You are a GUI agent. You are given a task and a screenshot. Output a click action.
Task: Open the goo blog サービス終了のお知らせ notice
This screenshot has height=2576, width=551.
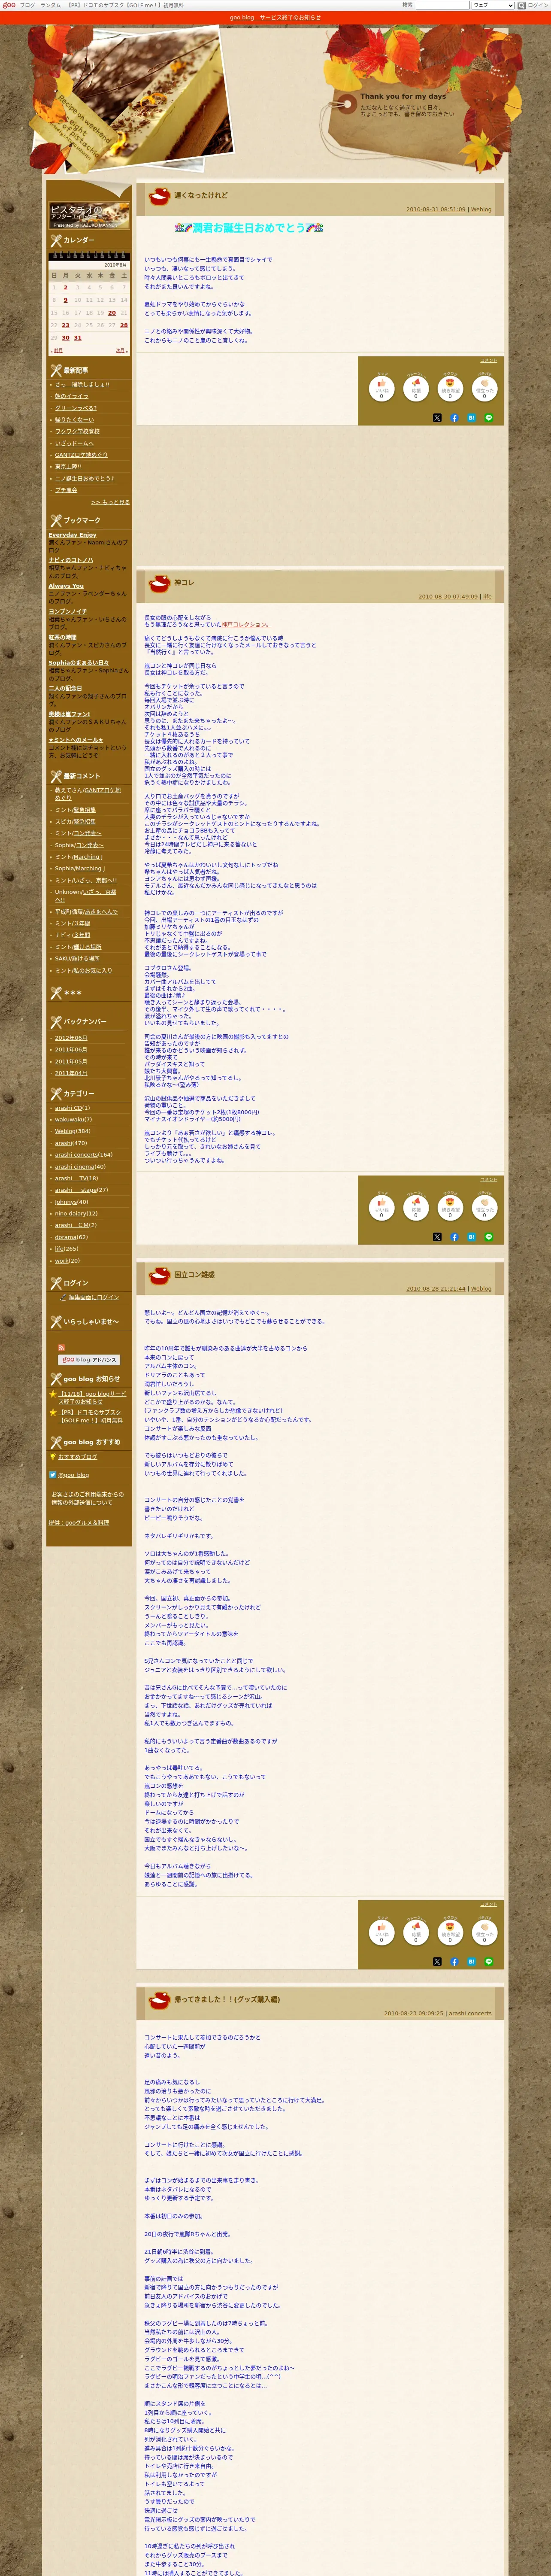click(x=275, y=17)
